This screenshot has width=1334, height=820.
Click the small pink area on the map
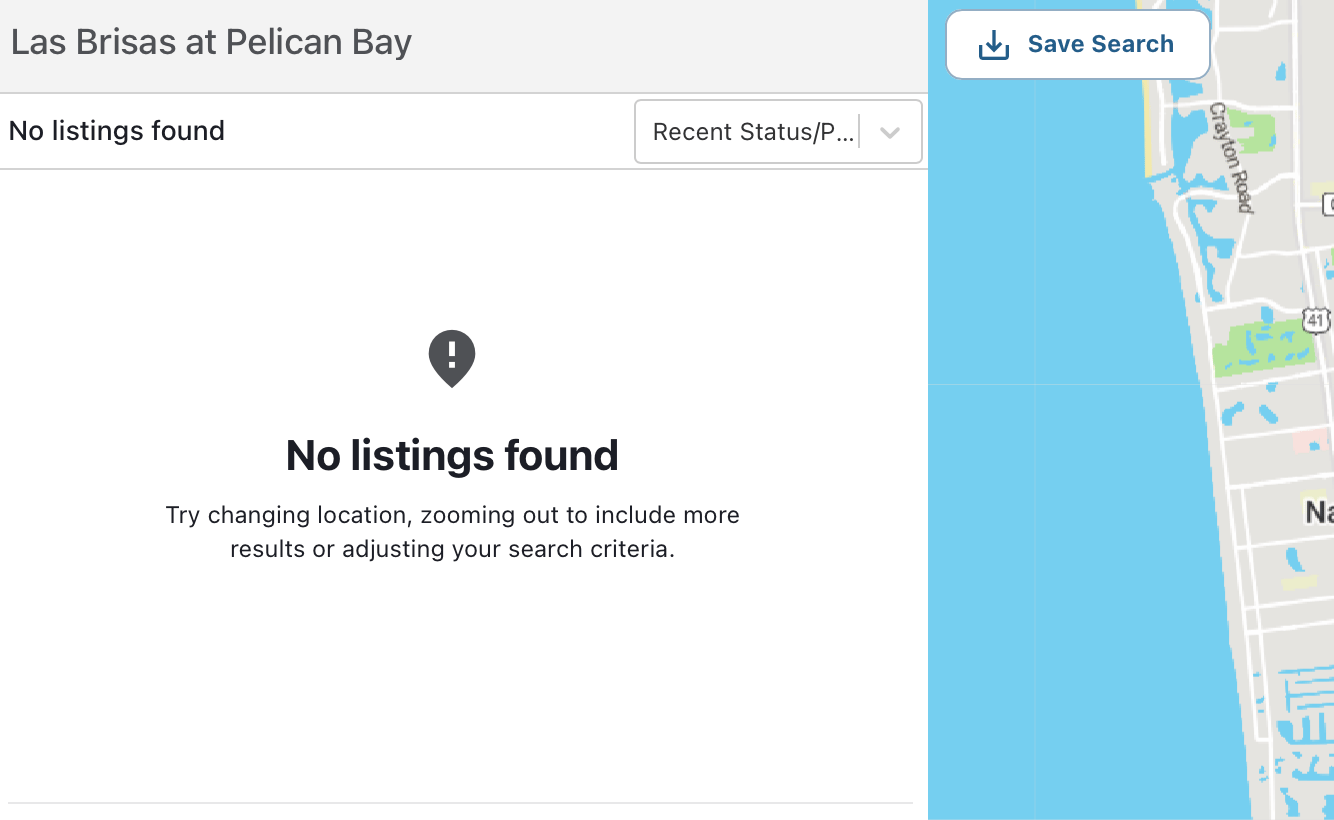(x=1308, y=439)
